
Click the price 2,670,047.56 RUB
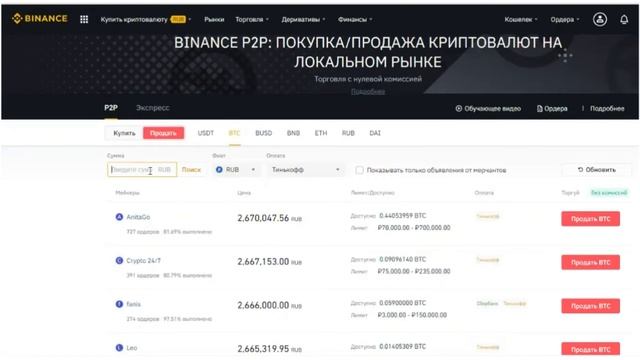pyautogui.click(x=269, y=218)
